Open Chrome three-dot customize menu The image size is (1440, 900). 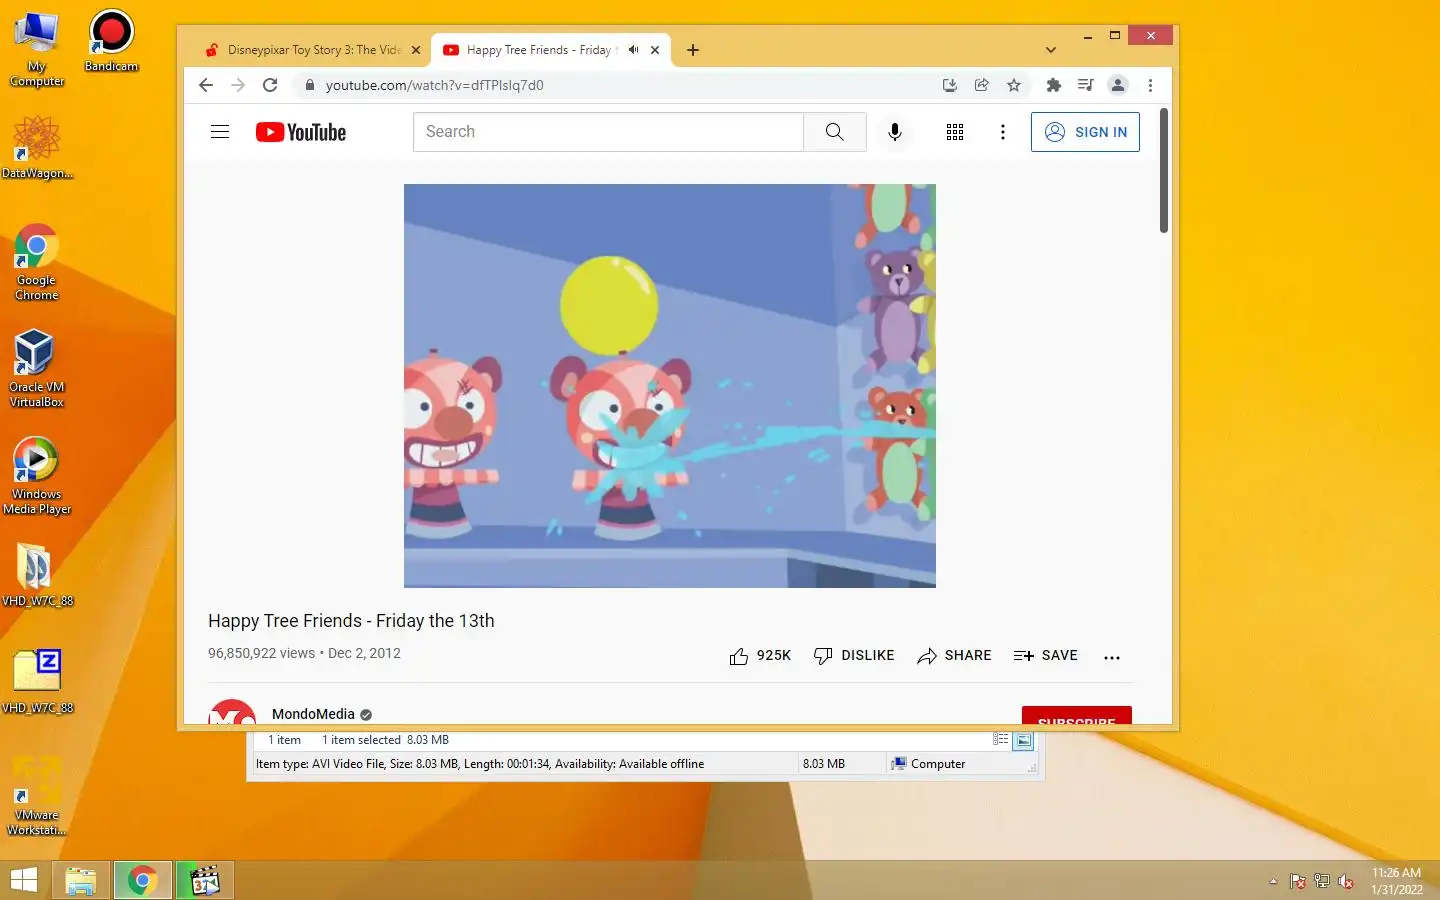1150,85
